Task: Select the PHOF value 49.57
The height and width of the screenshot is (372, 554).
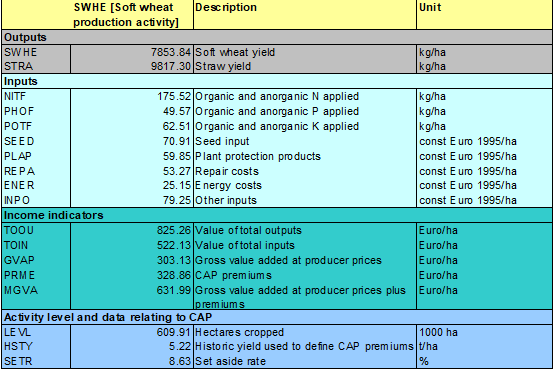Action: 177,111
